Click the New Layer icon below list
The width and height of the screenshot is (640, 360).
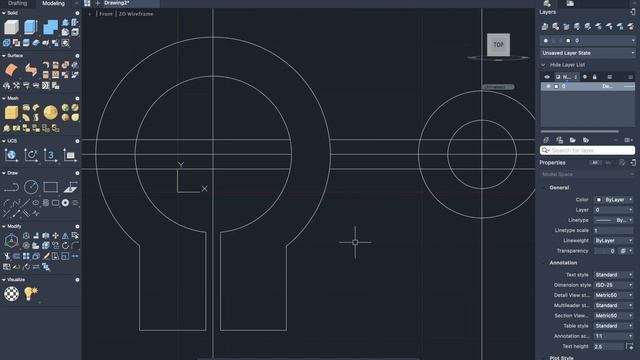click(546, 140)
